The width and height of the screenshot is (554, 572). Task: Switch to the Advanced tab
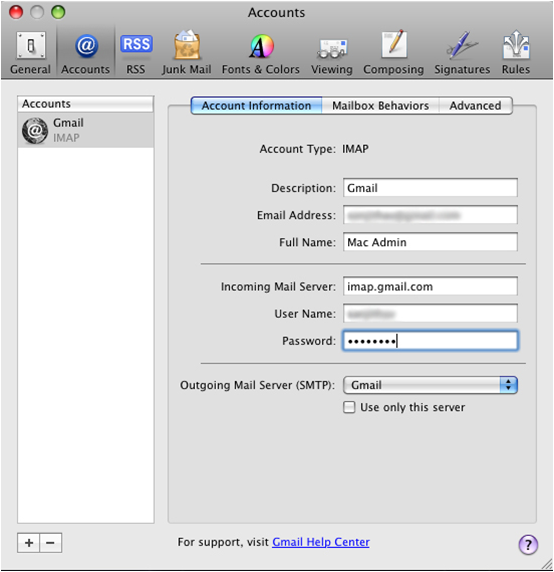pyautogui.click(x=475, y=106)
